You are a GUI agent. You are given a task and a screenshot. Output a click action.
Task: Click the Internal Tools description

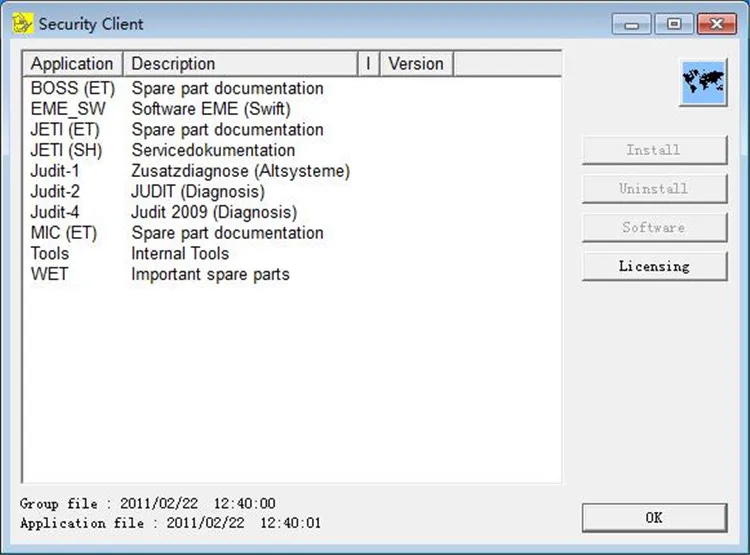point(180,254)
